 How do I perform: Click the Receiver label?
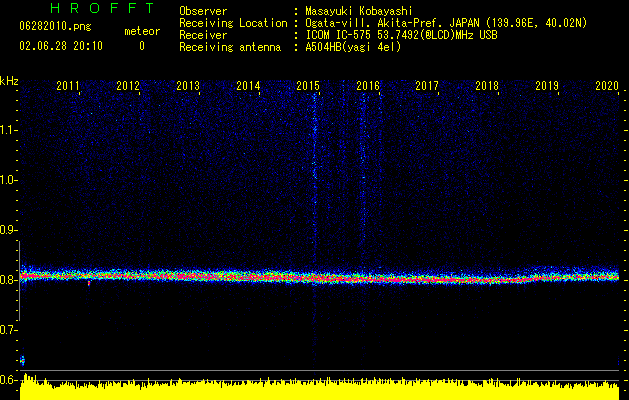203,35
